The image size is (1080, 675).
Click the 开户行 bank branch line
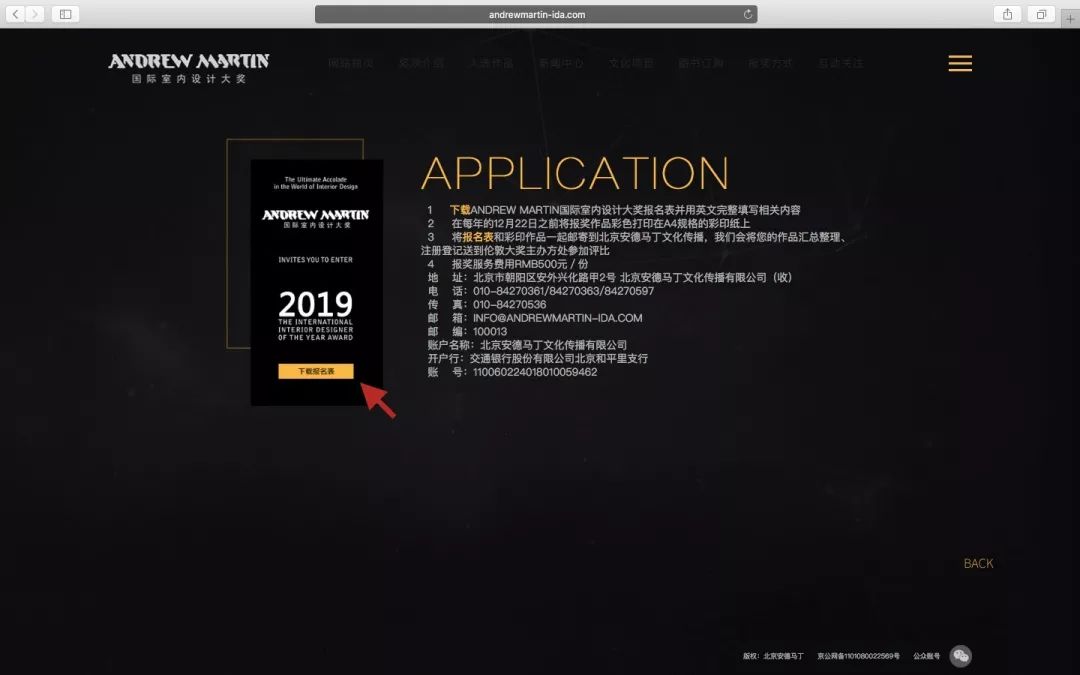pos(537,358)
